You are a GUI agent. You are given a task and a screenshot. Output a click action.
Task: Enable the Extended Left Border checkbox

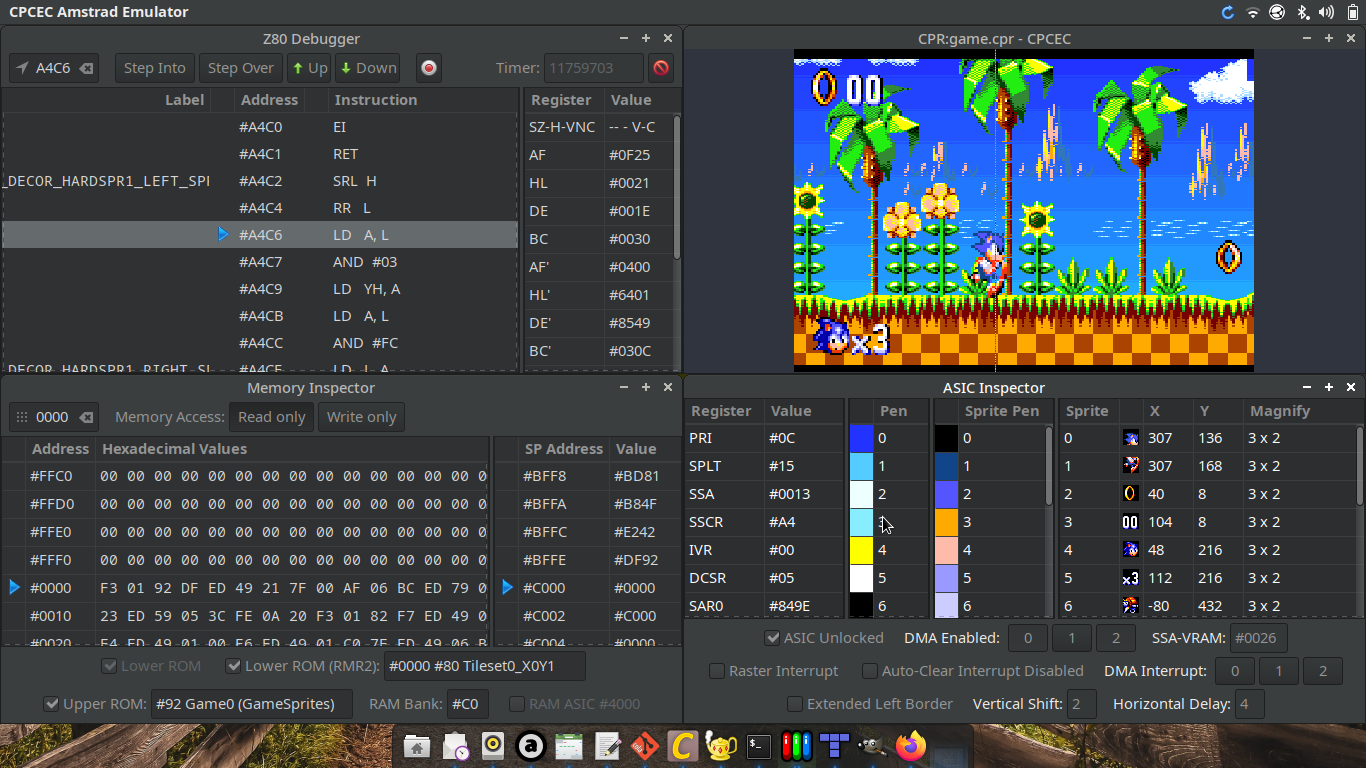click(795, 704)
